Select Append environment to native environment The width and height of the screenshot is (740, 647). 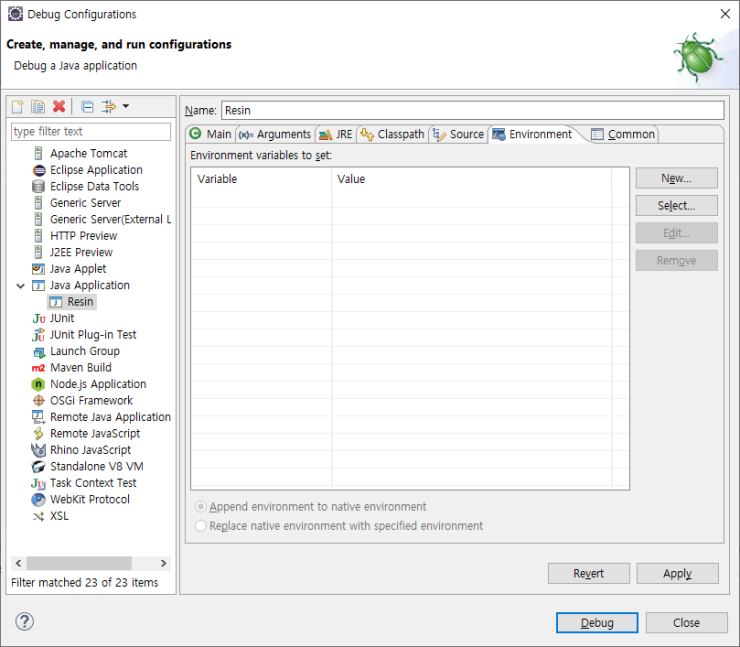click(202, 507)
